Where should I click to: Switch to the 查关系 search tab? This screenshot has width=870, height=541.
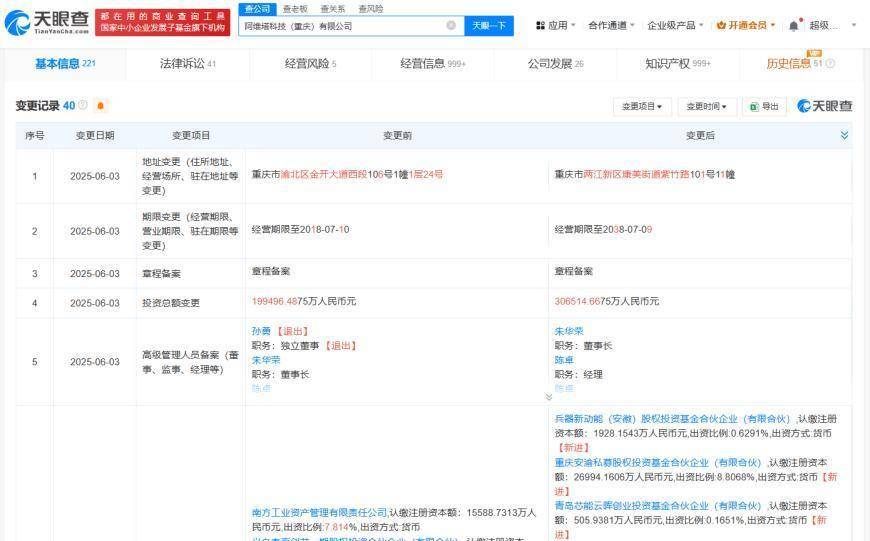click(333, 9)
